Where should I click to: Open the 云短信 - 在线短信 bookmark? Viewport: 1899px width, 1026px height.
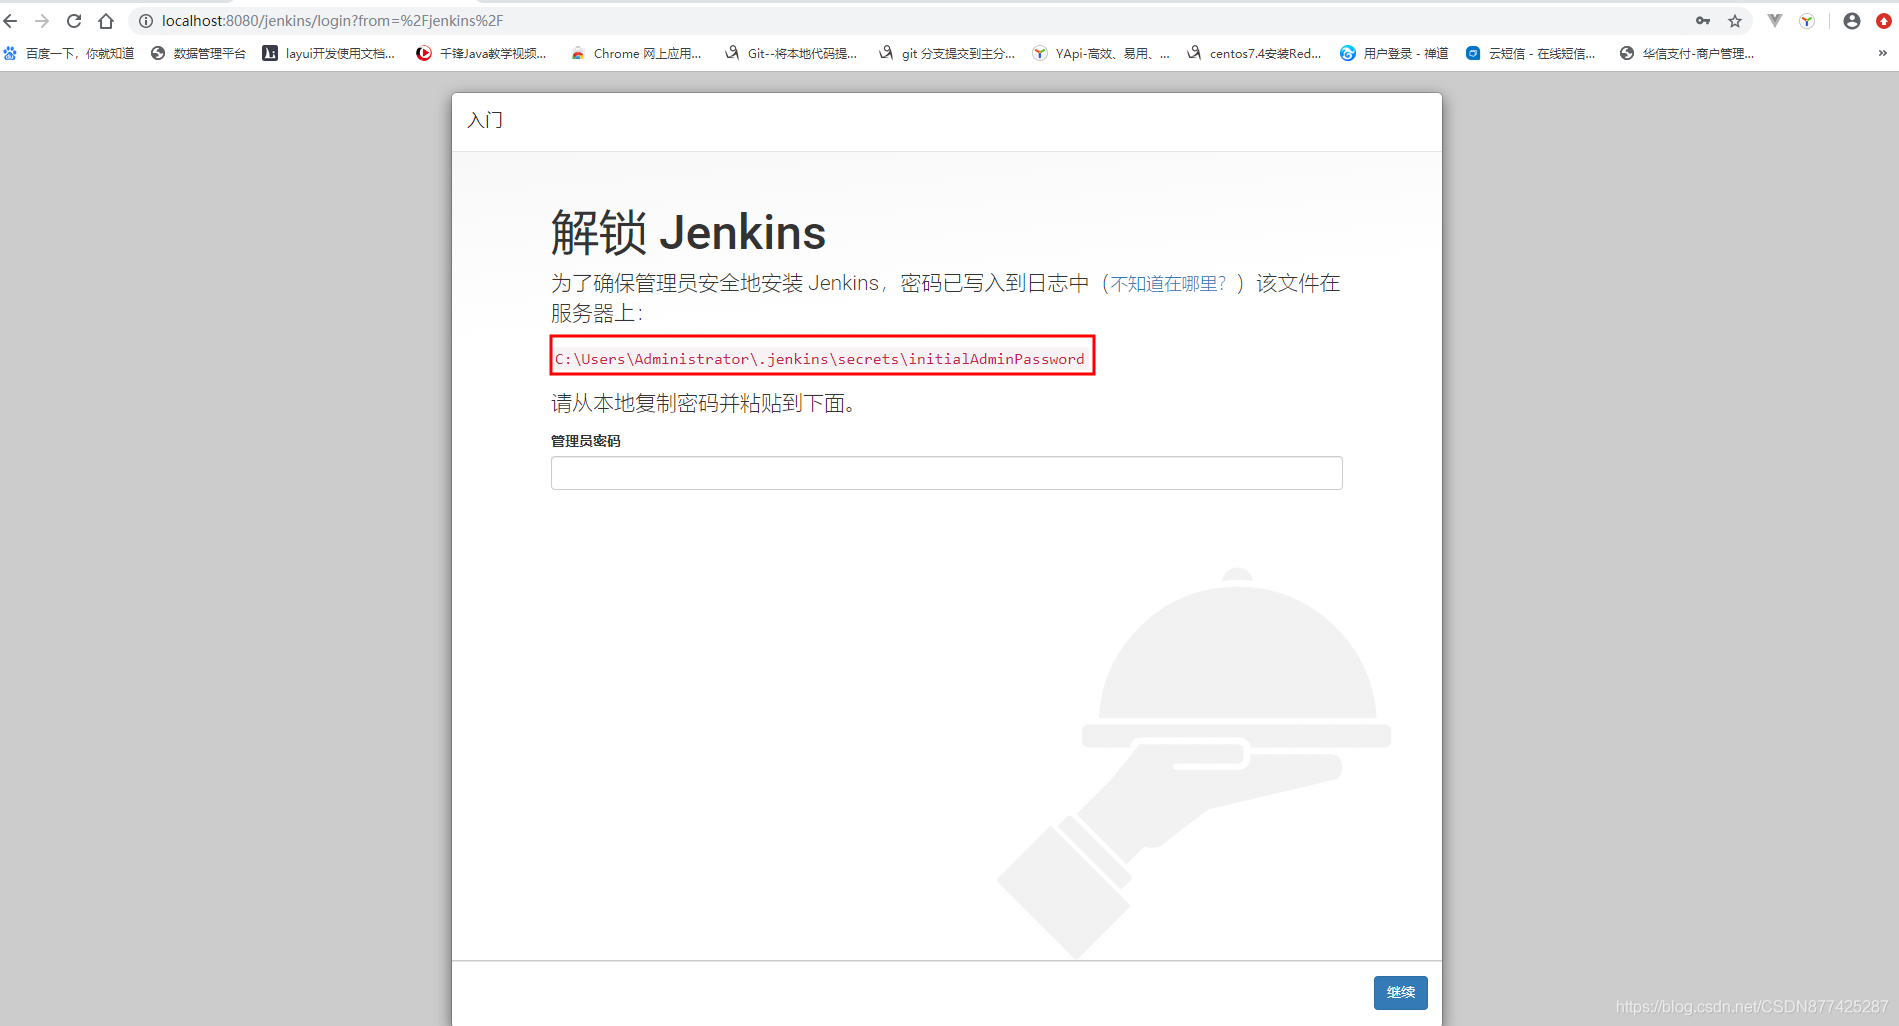coord(1531,53)
